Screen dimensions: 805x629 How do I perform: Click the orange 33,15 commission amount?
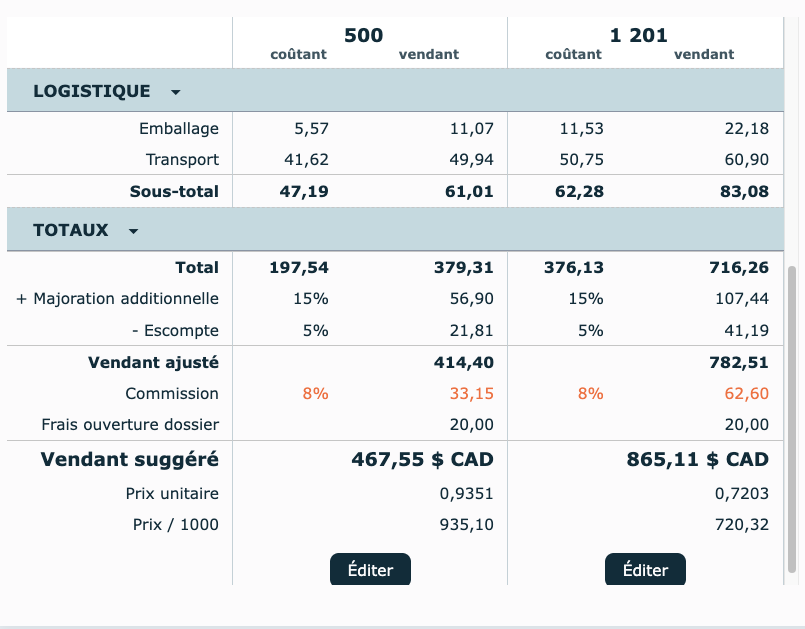tap(471, 394)
